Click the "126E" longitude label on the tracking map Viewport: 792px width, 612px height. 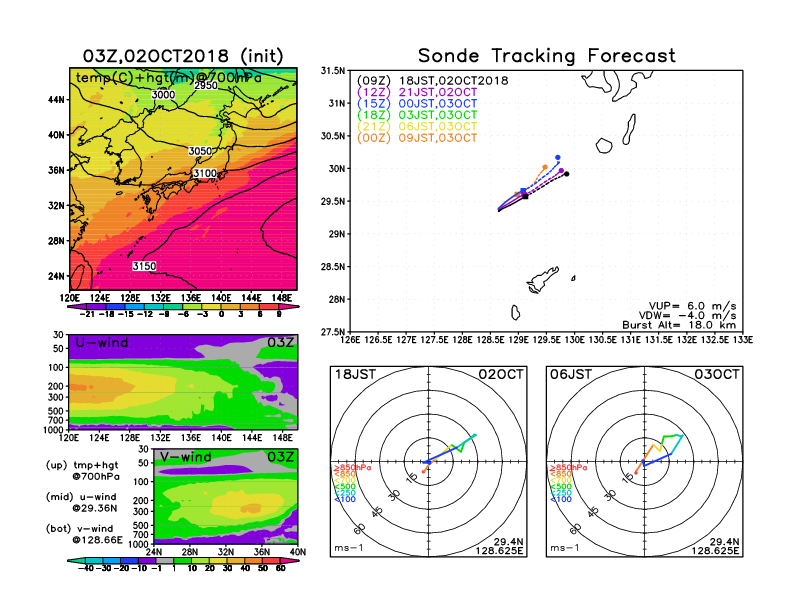point(351,340)
